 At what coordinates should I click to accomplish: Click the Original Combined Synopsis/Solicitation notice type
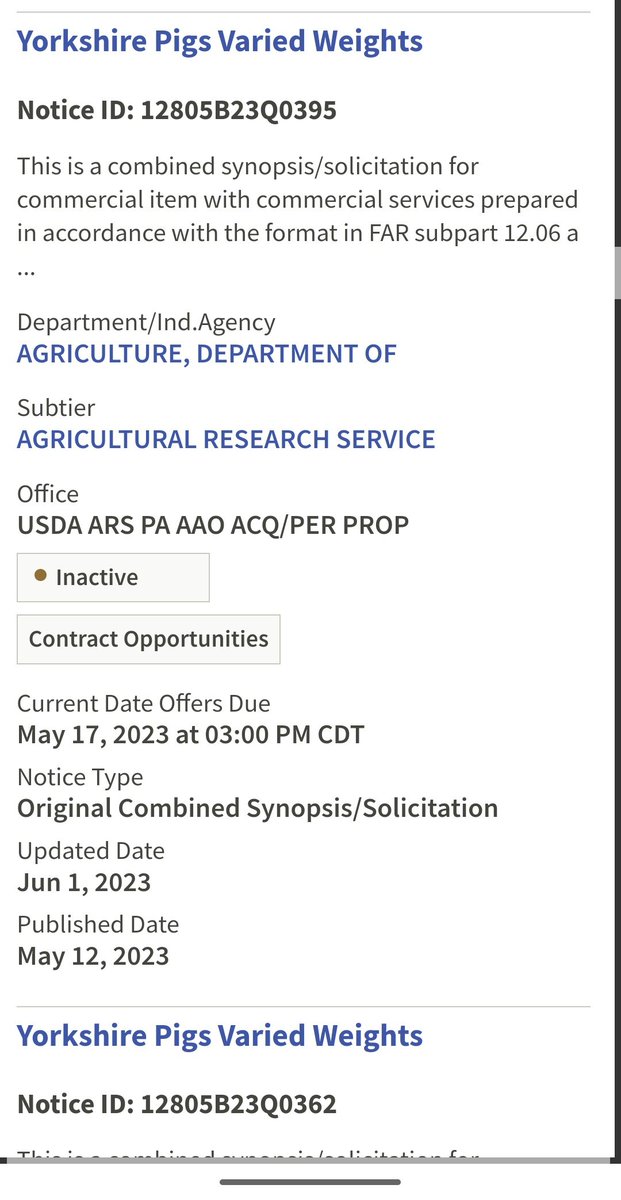pyautogui.click(x=257, y=808)
